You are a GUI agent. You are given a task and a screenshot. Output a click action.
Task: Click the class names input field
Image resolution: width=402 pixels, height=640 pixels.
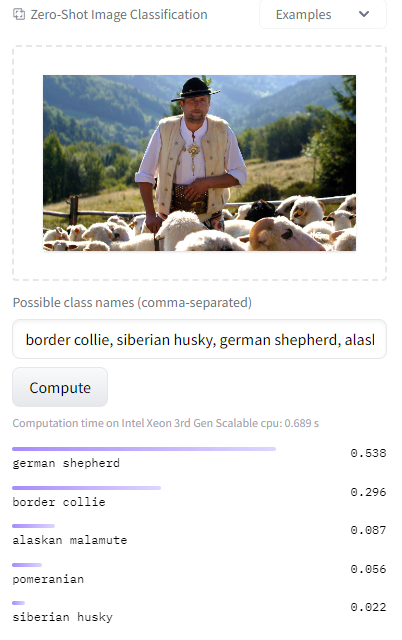tap(200, 339)
